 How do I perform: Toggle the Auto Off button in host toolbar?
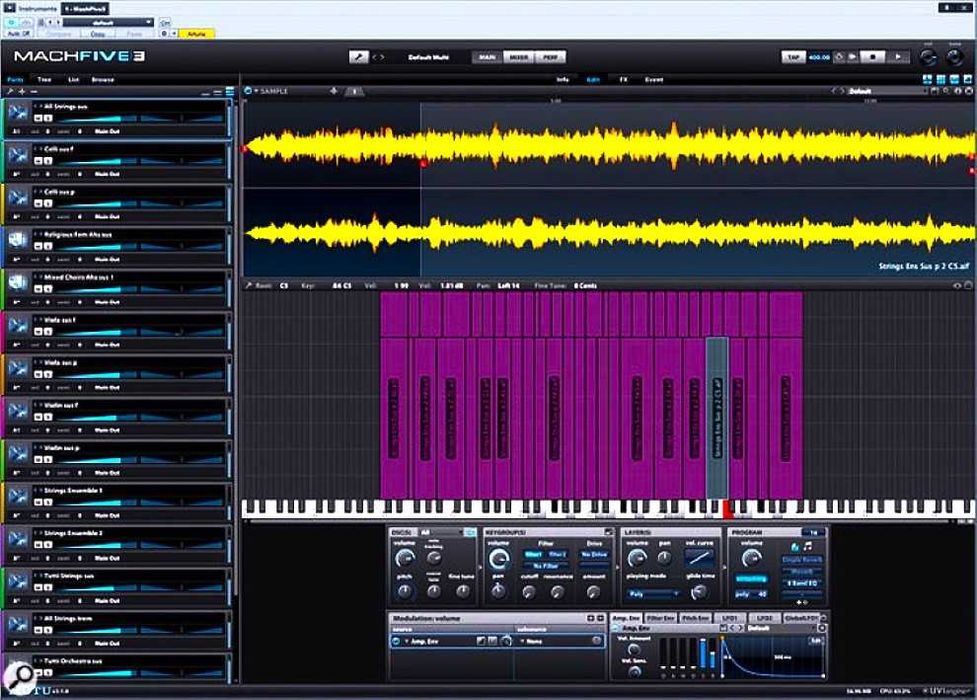tap(18, 34)
